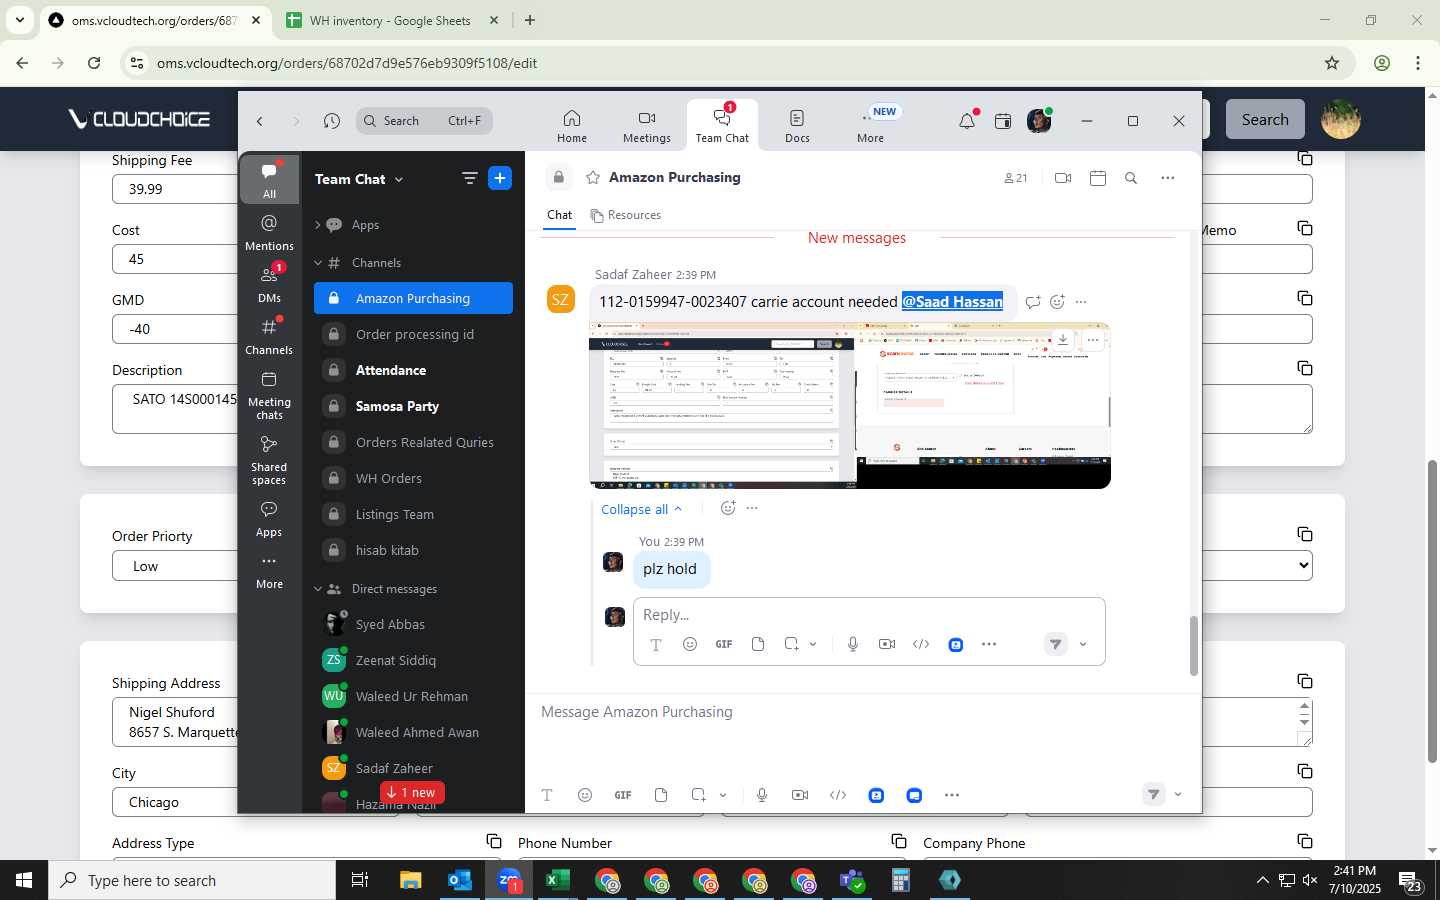Screen dimensions: 1440x900
Task: Click Search button on CloudChoice page
Action: coord(1265,119)
